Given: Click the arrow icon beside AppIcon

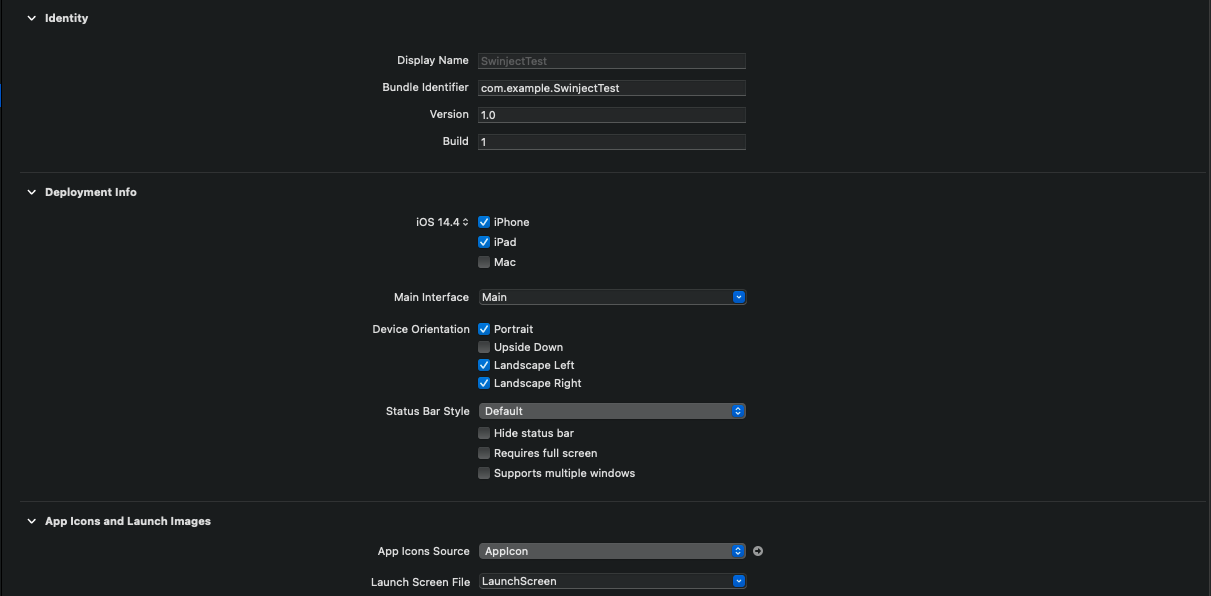Looking at the screenshot, I should point(758,551).
